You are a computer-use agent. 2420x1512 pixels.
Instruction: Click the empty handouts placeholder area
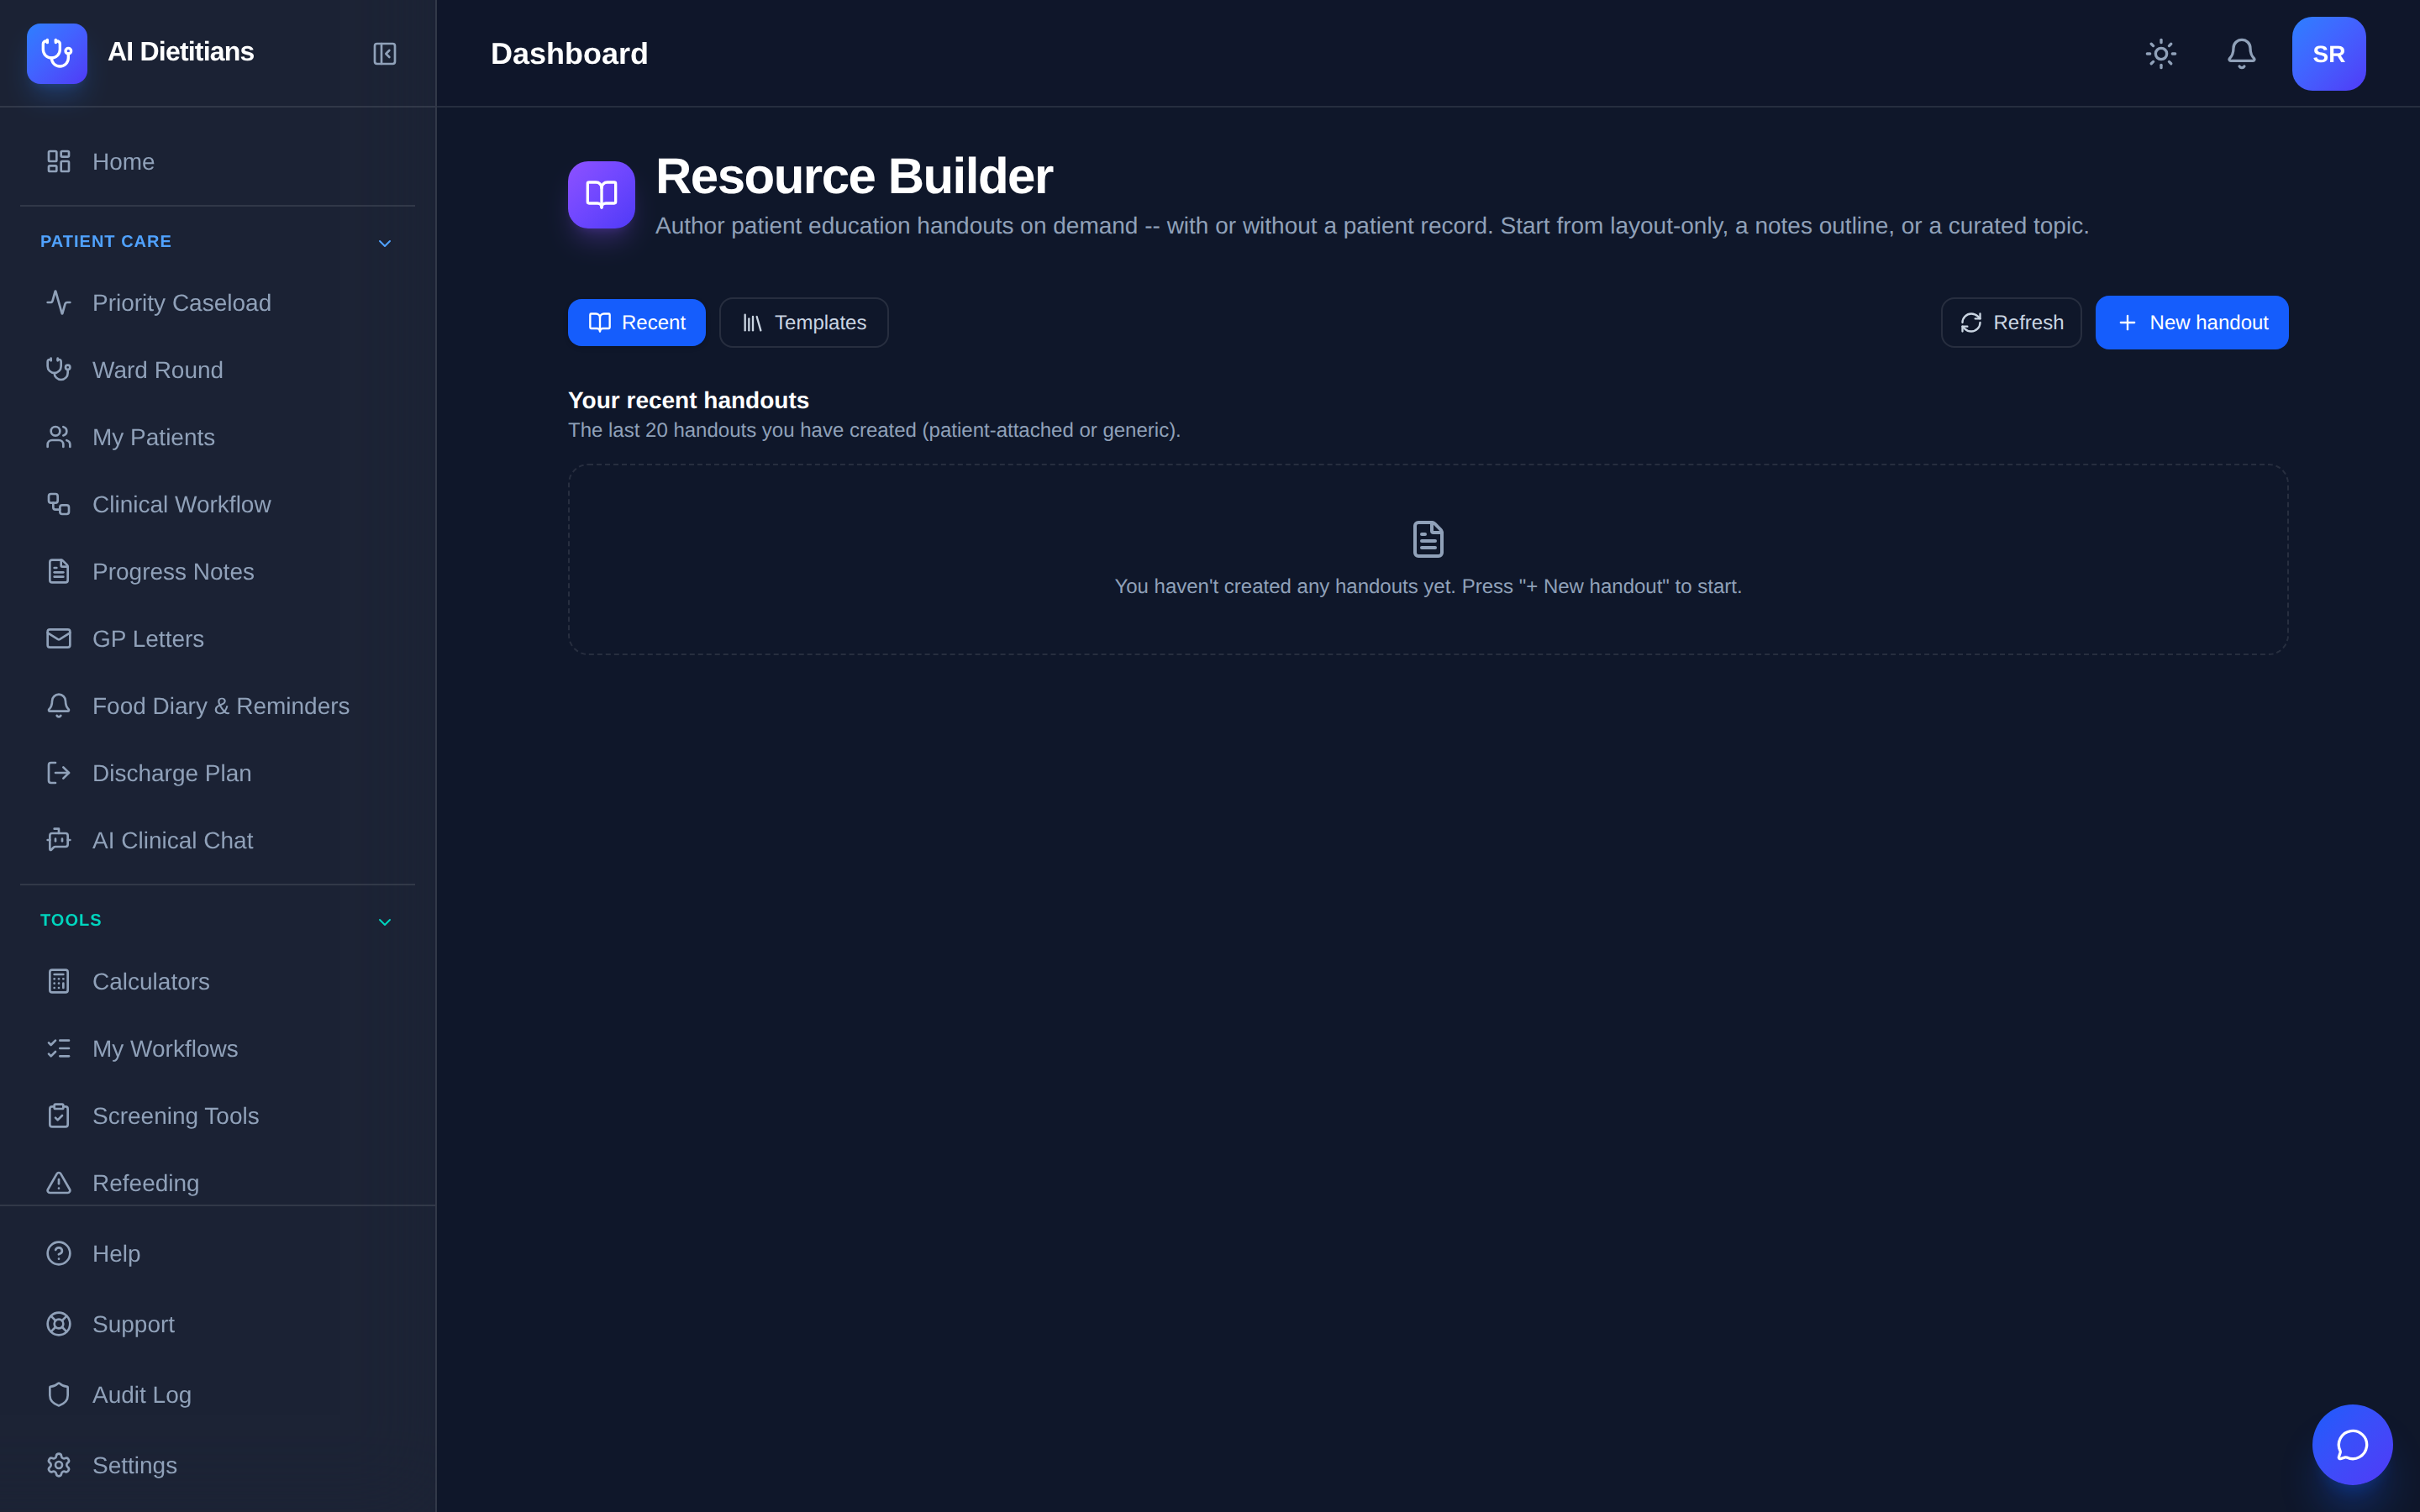point(1428,559)
